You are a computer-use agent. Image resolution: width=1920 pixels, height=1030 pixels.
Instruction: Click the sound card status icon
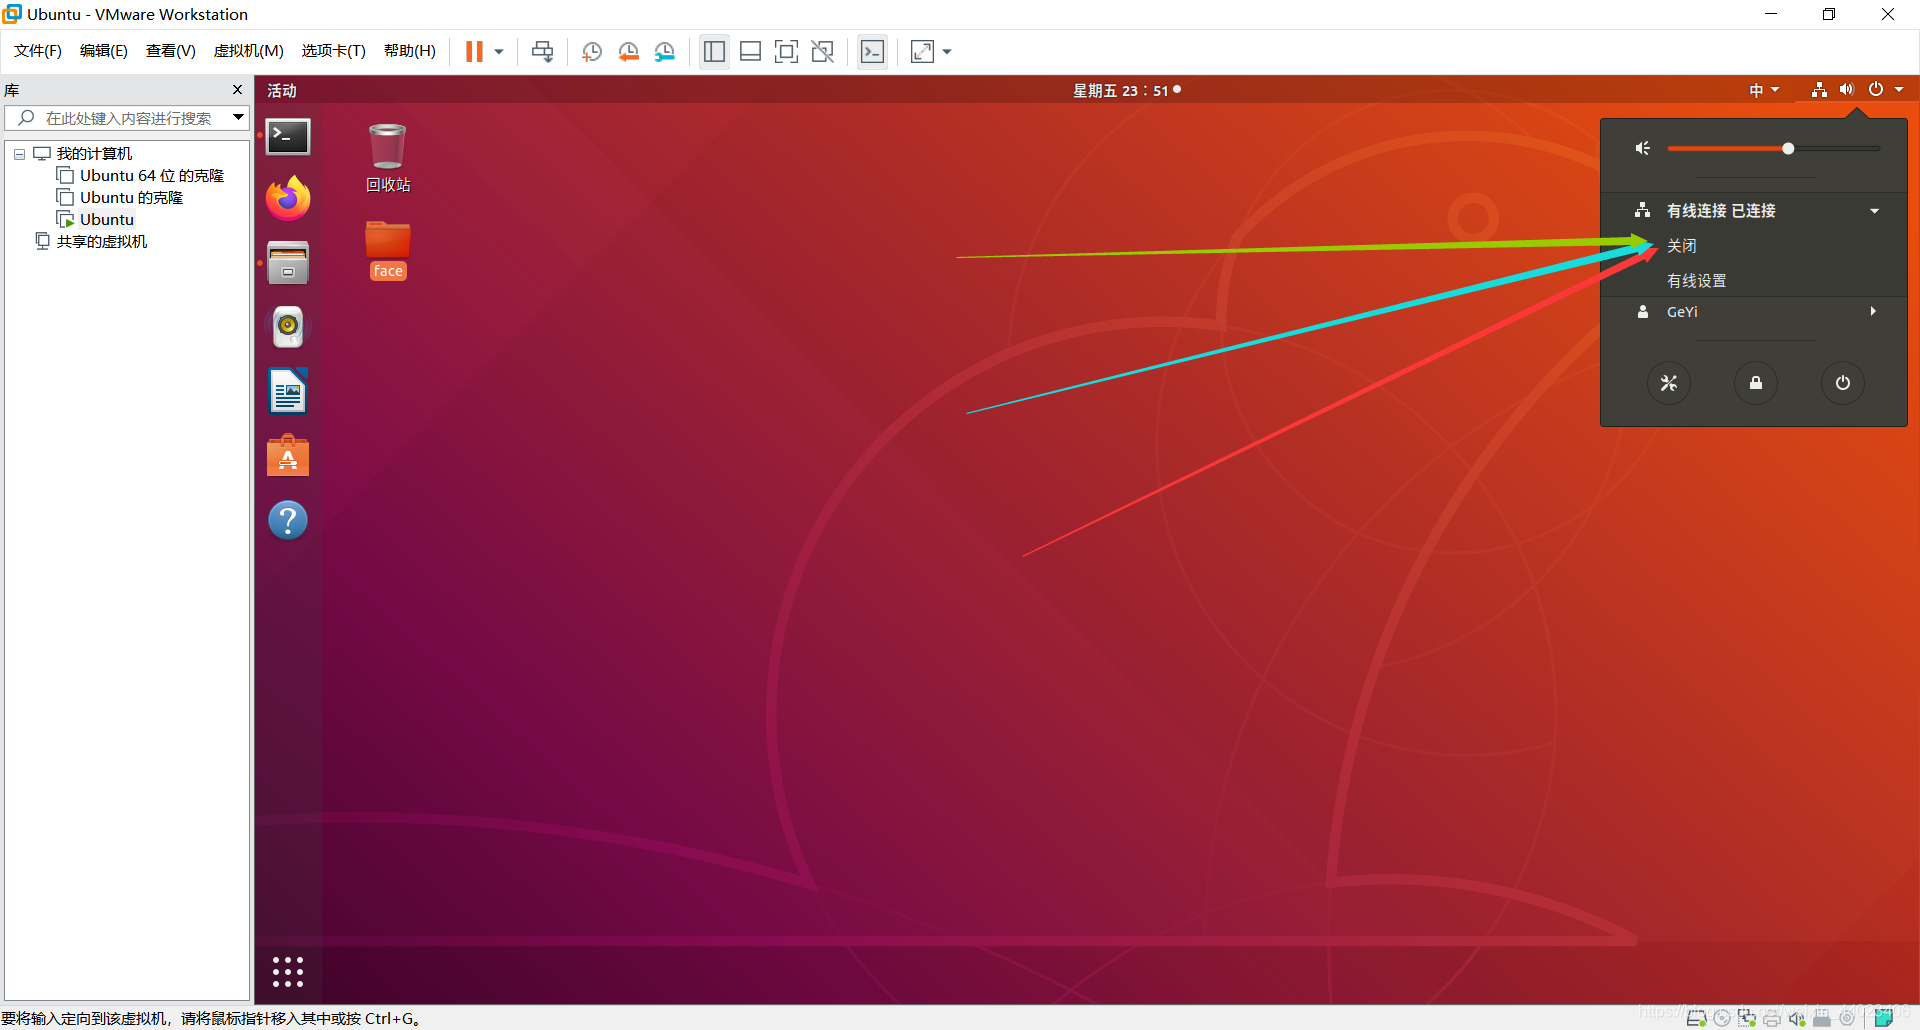pos(1796,1018)
